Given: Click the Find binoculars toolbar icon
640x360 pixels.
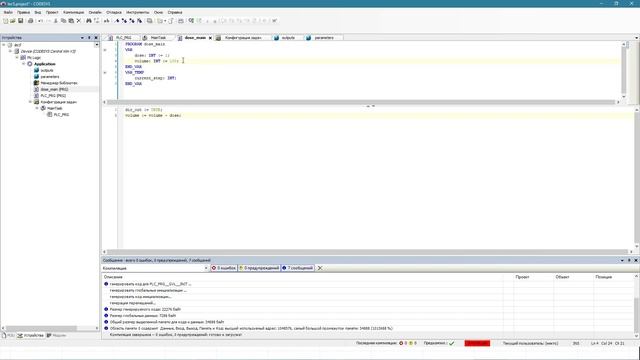Looking at the screenshot, I should 89,21.
